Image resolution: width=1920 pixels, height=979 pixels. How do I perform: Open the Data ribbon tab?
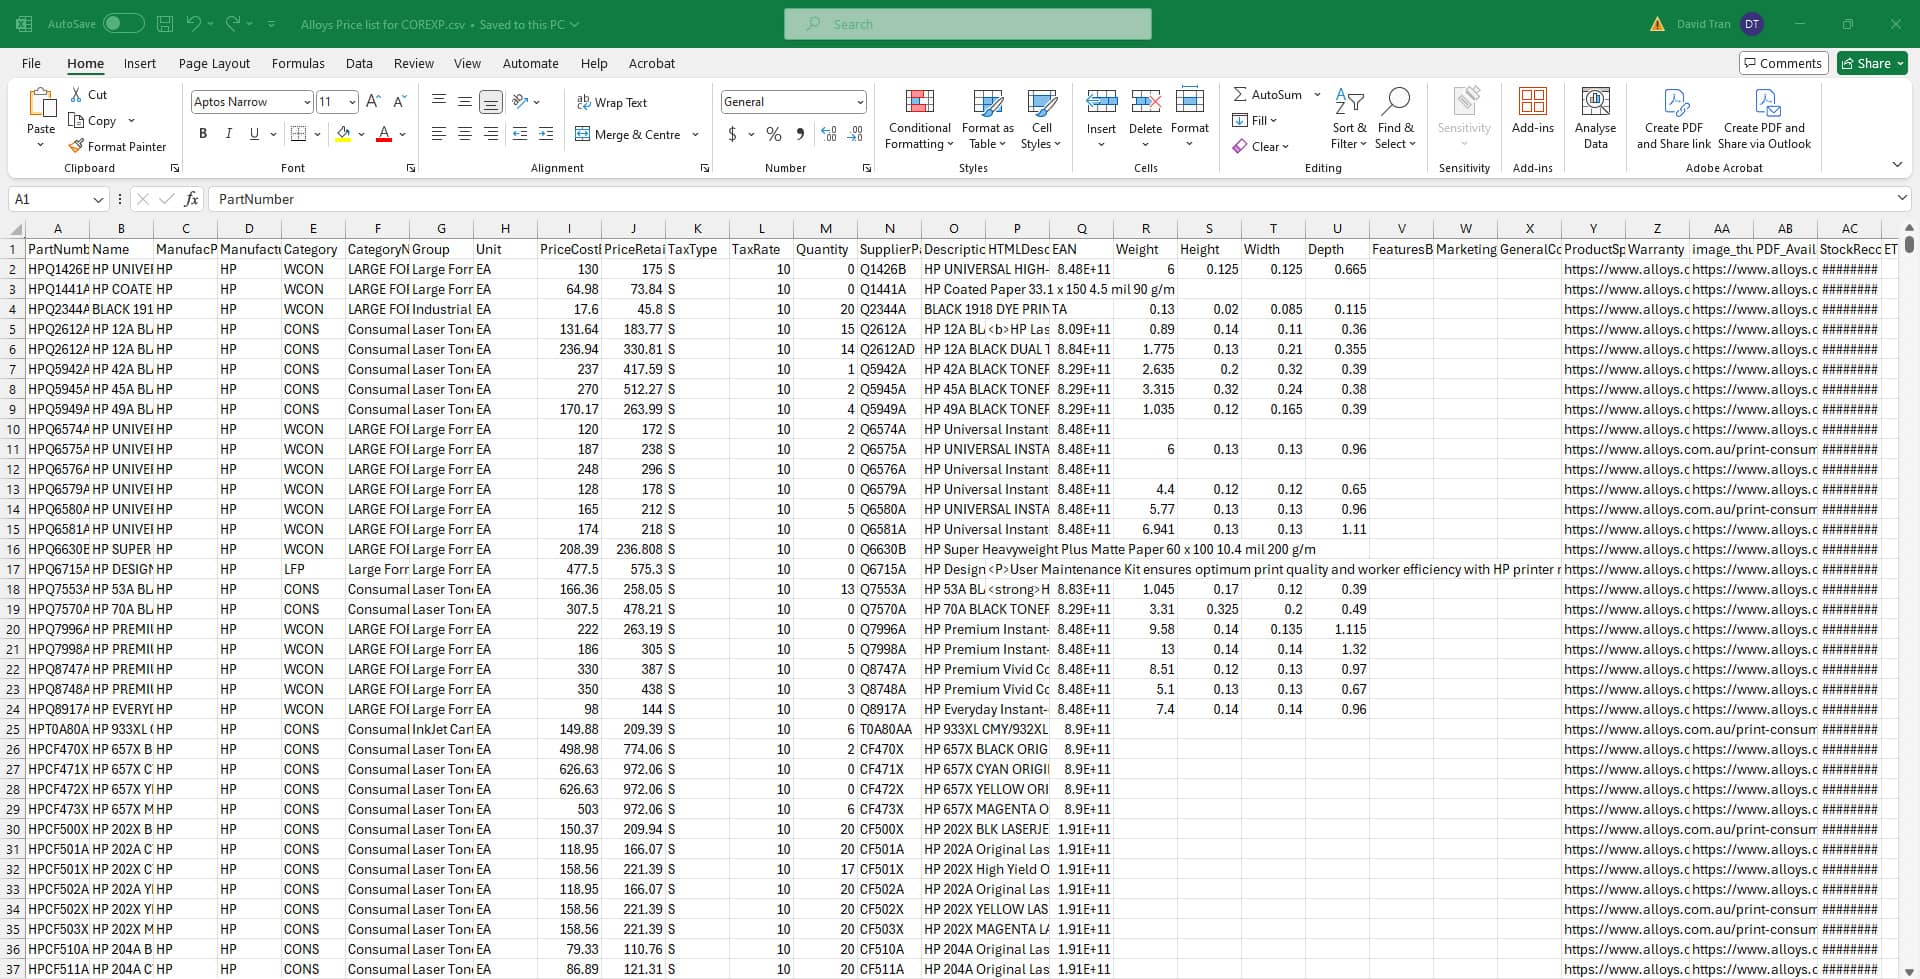(359, 63)
